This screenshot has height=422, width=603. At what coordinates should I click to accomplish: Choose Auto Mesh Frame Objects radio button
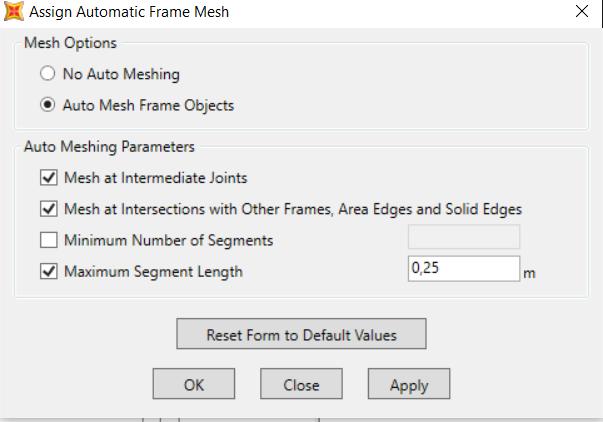[x=48, y=105]
